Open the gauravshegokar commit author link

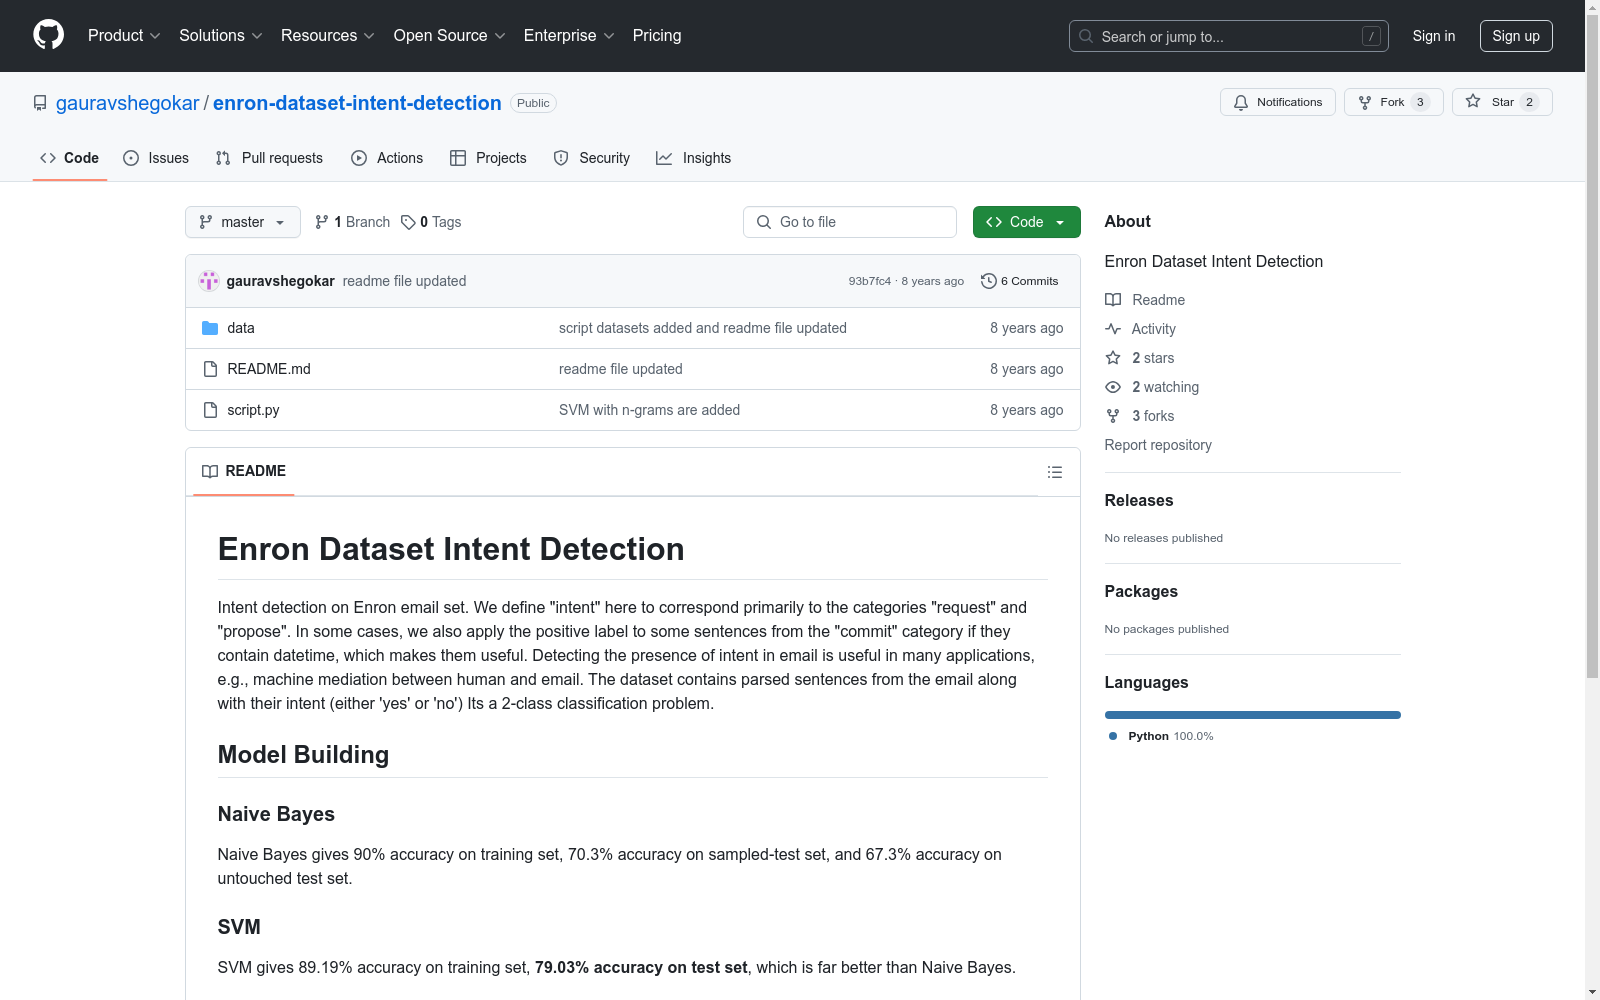coord(281,281)
